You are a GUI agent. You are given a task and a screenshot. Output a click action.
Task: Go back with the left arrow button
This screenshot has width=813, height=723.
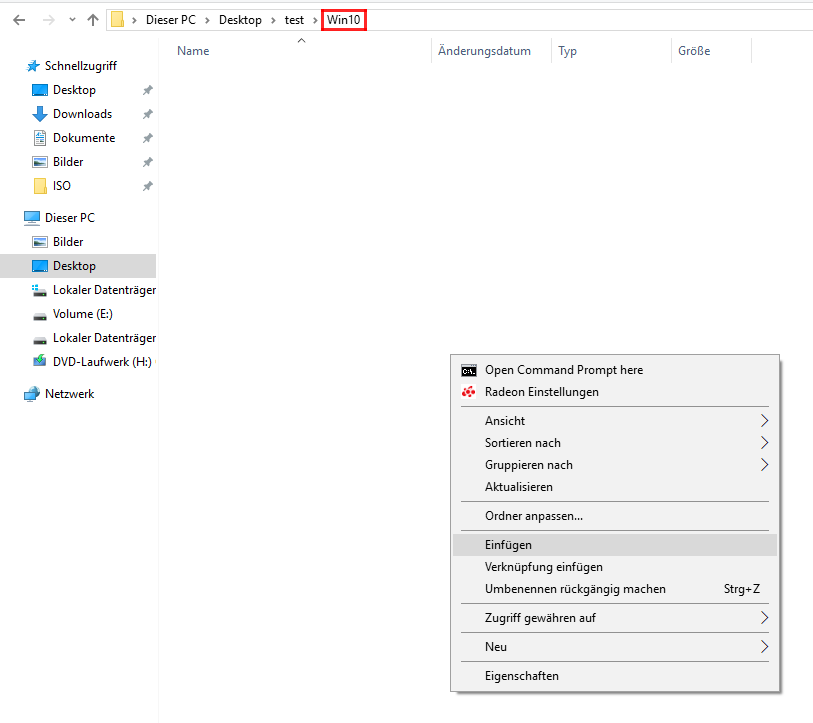[x=19, y=20]
